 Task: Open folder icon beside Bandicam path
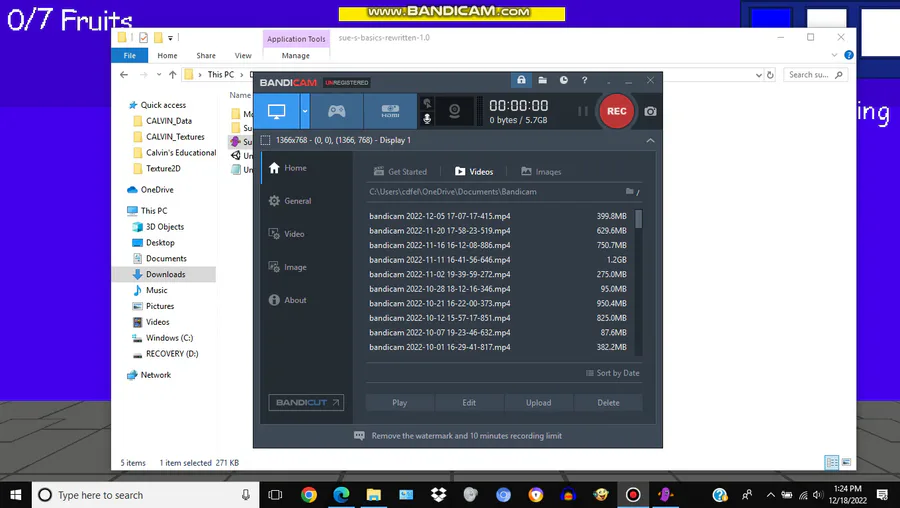(x=630, y=192)
